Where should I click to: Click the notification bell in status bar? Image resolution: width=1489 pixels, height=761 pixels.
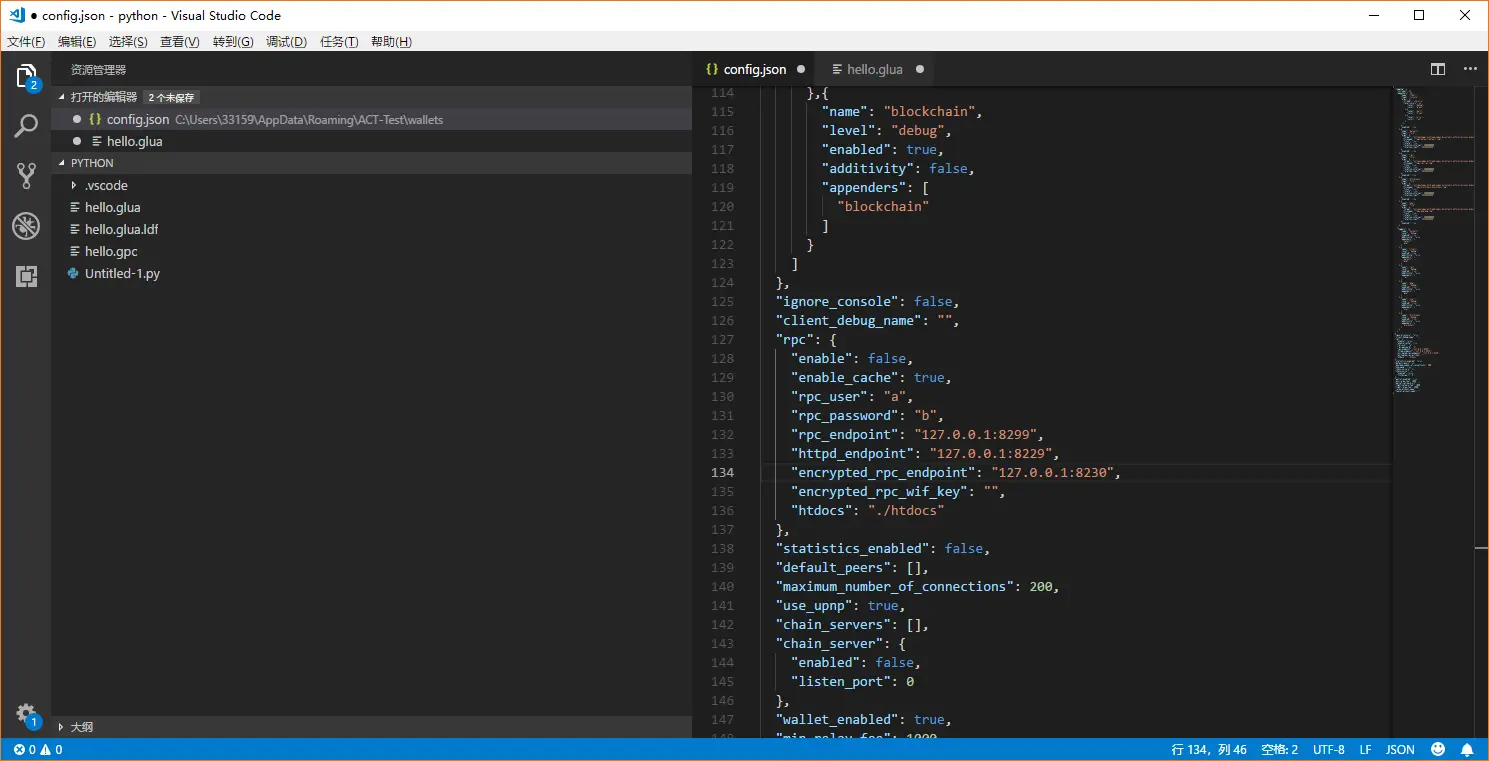[1467, 749]
